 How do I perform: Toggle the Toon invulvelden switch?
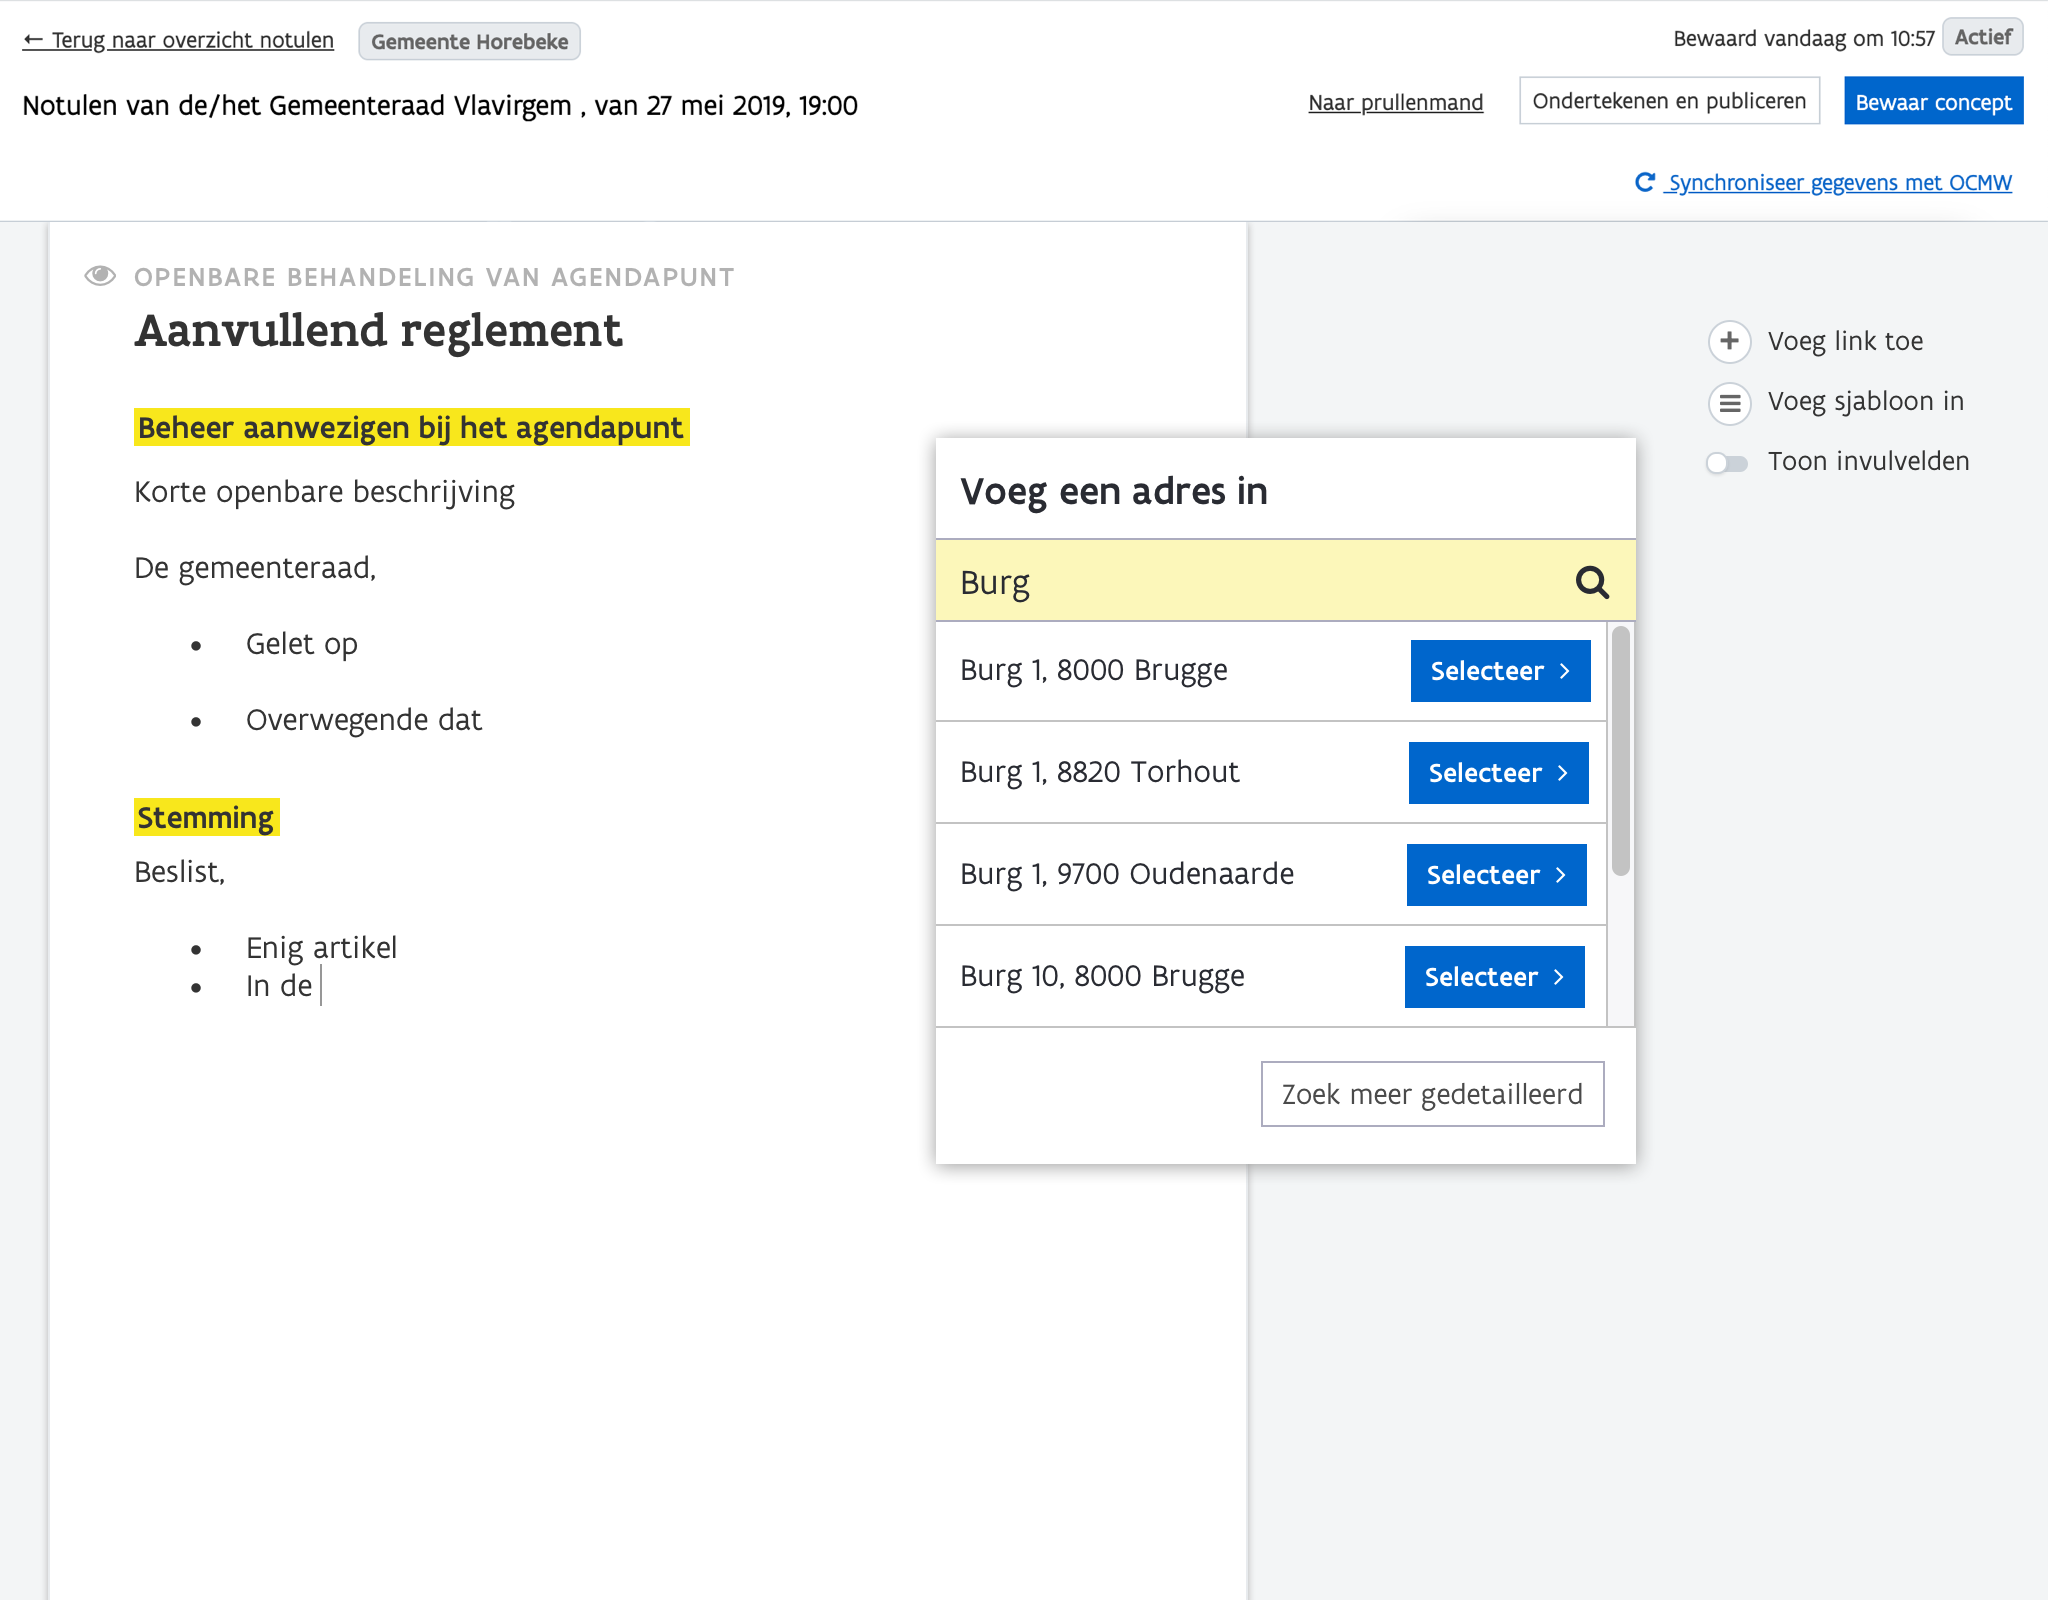[x=1727, y=462]
